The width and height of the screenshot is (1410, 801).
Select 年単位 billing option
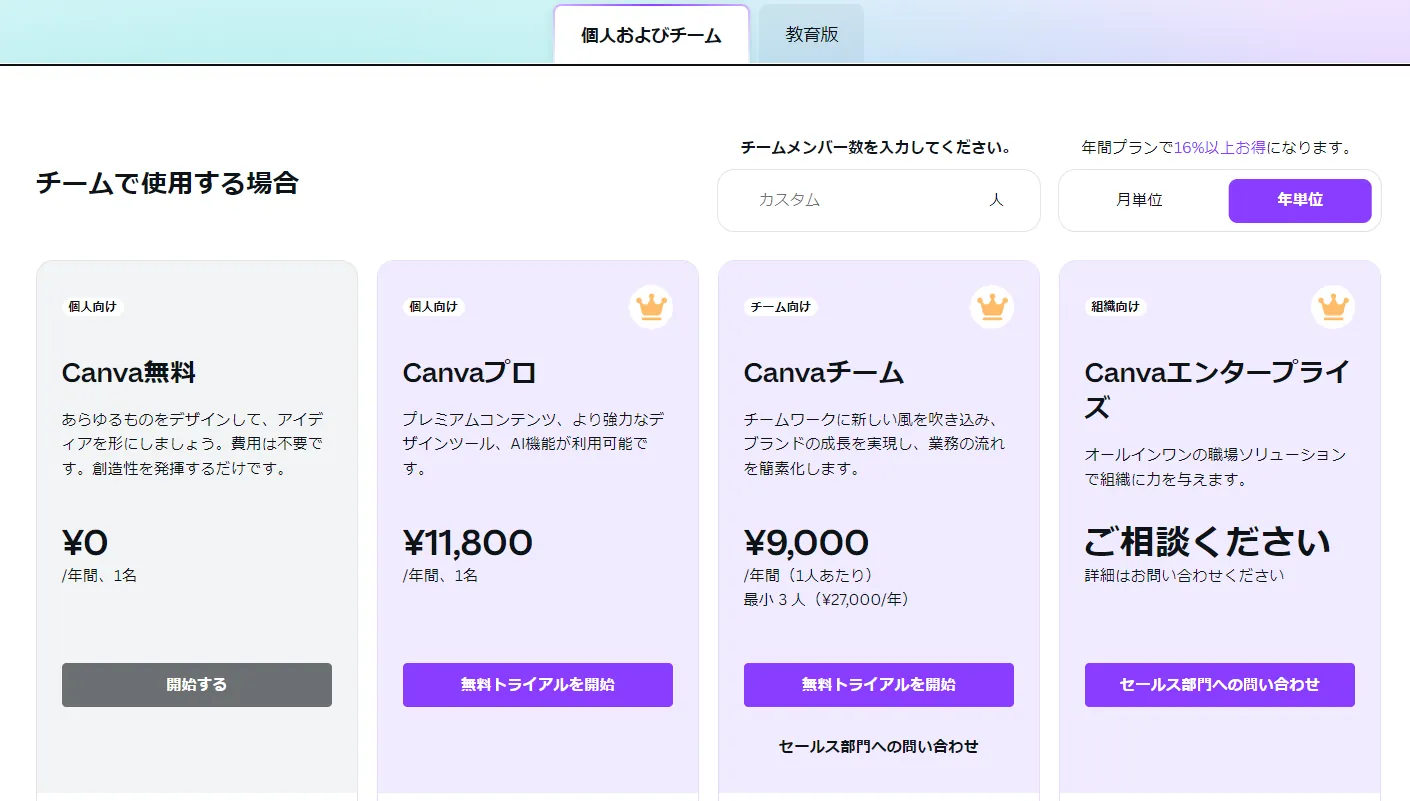1300,200
